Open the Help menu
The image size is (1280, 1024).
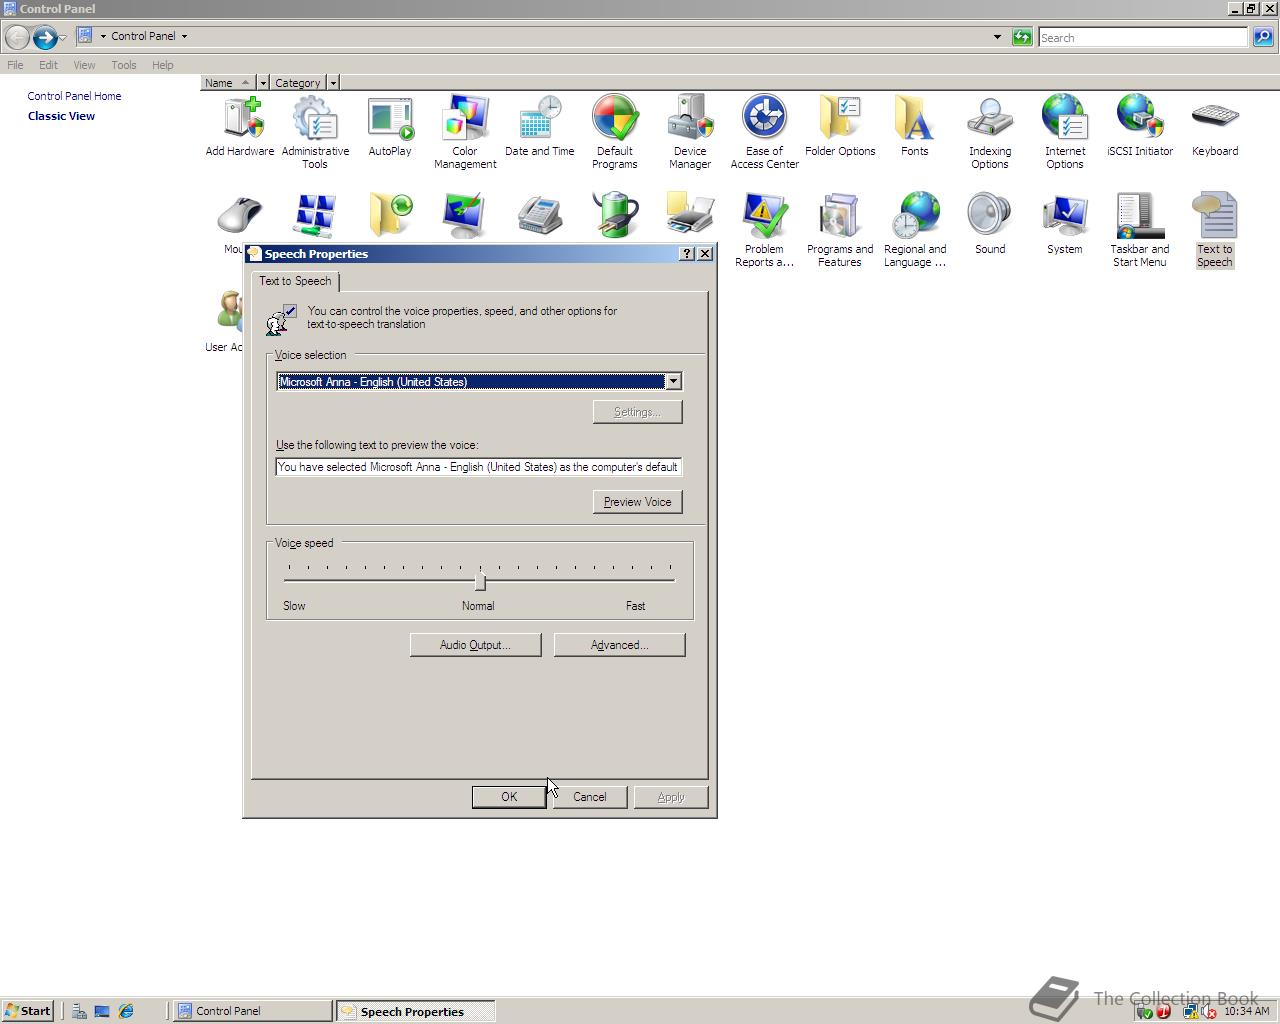163,65
